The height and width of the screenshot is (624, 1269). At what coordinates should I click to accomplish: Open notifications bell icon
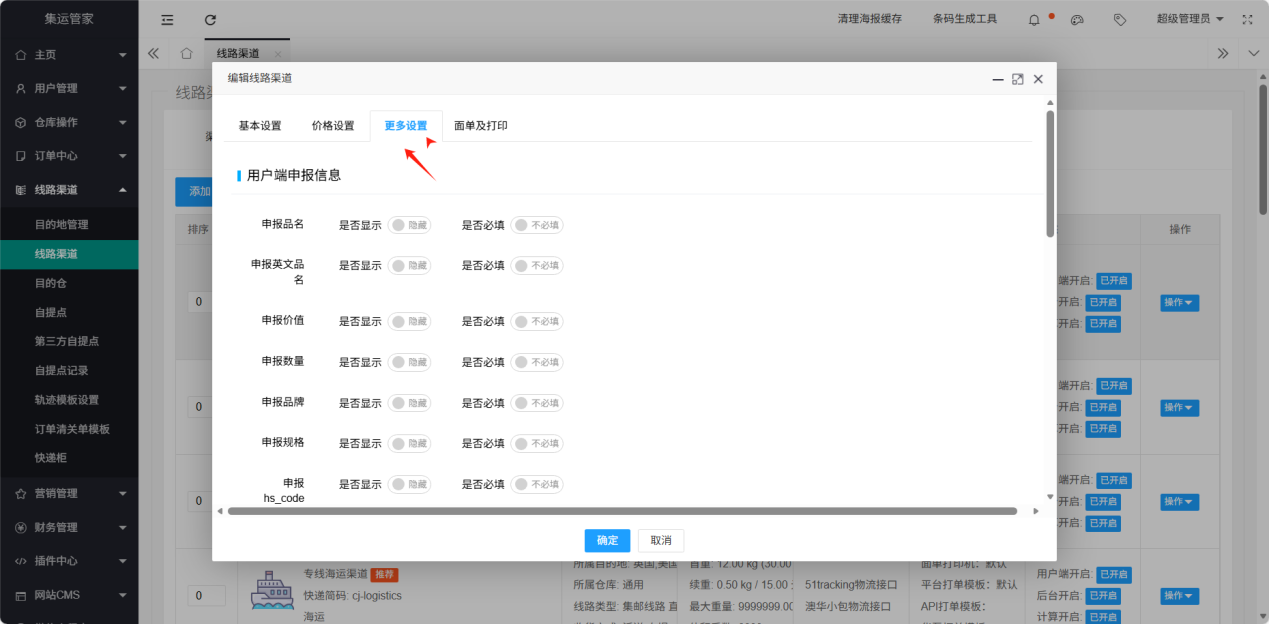[x=1034, y=19]
